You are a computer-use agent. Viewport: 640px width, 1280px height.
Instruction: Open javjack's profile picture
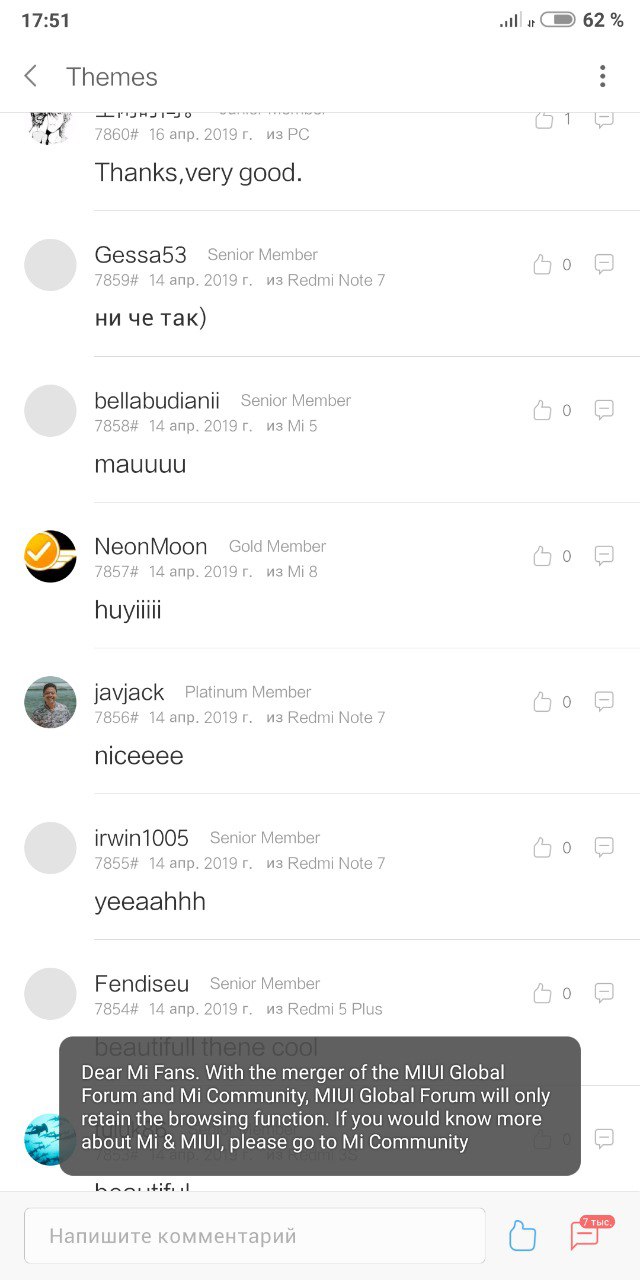tap(50, 702)
